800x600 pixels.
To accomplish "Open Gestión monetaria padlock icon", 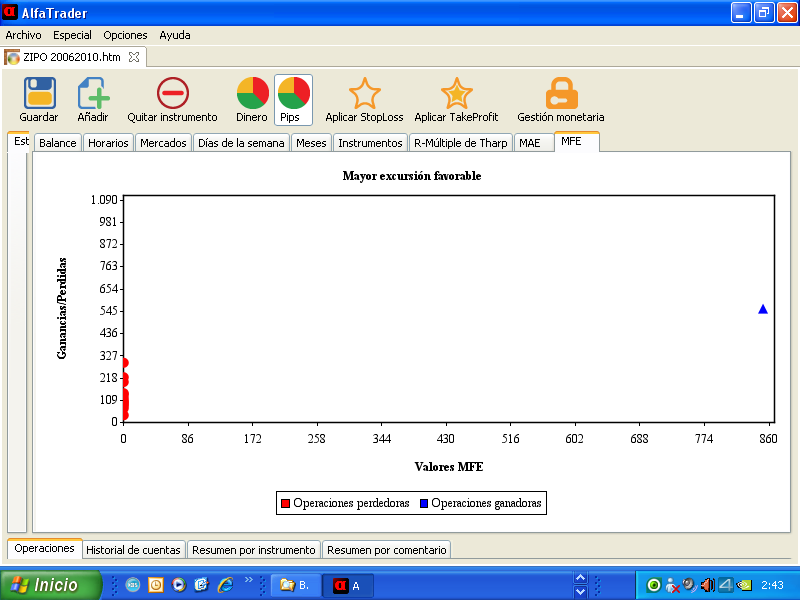I will (561, 93).
